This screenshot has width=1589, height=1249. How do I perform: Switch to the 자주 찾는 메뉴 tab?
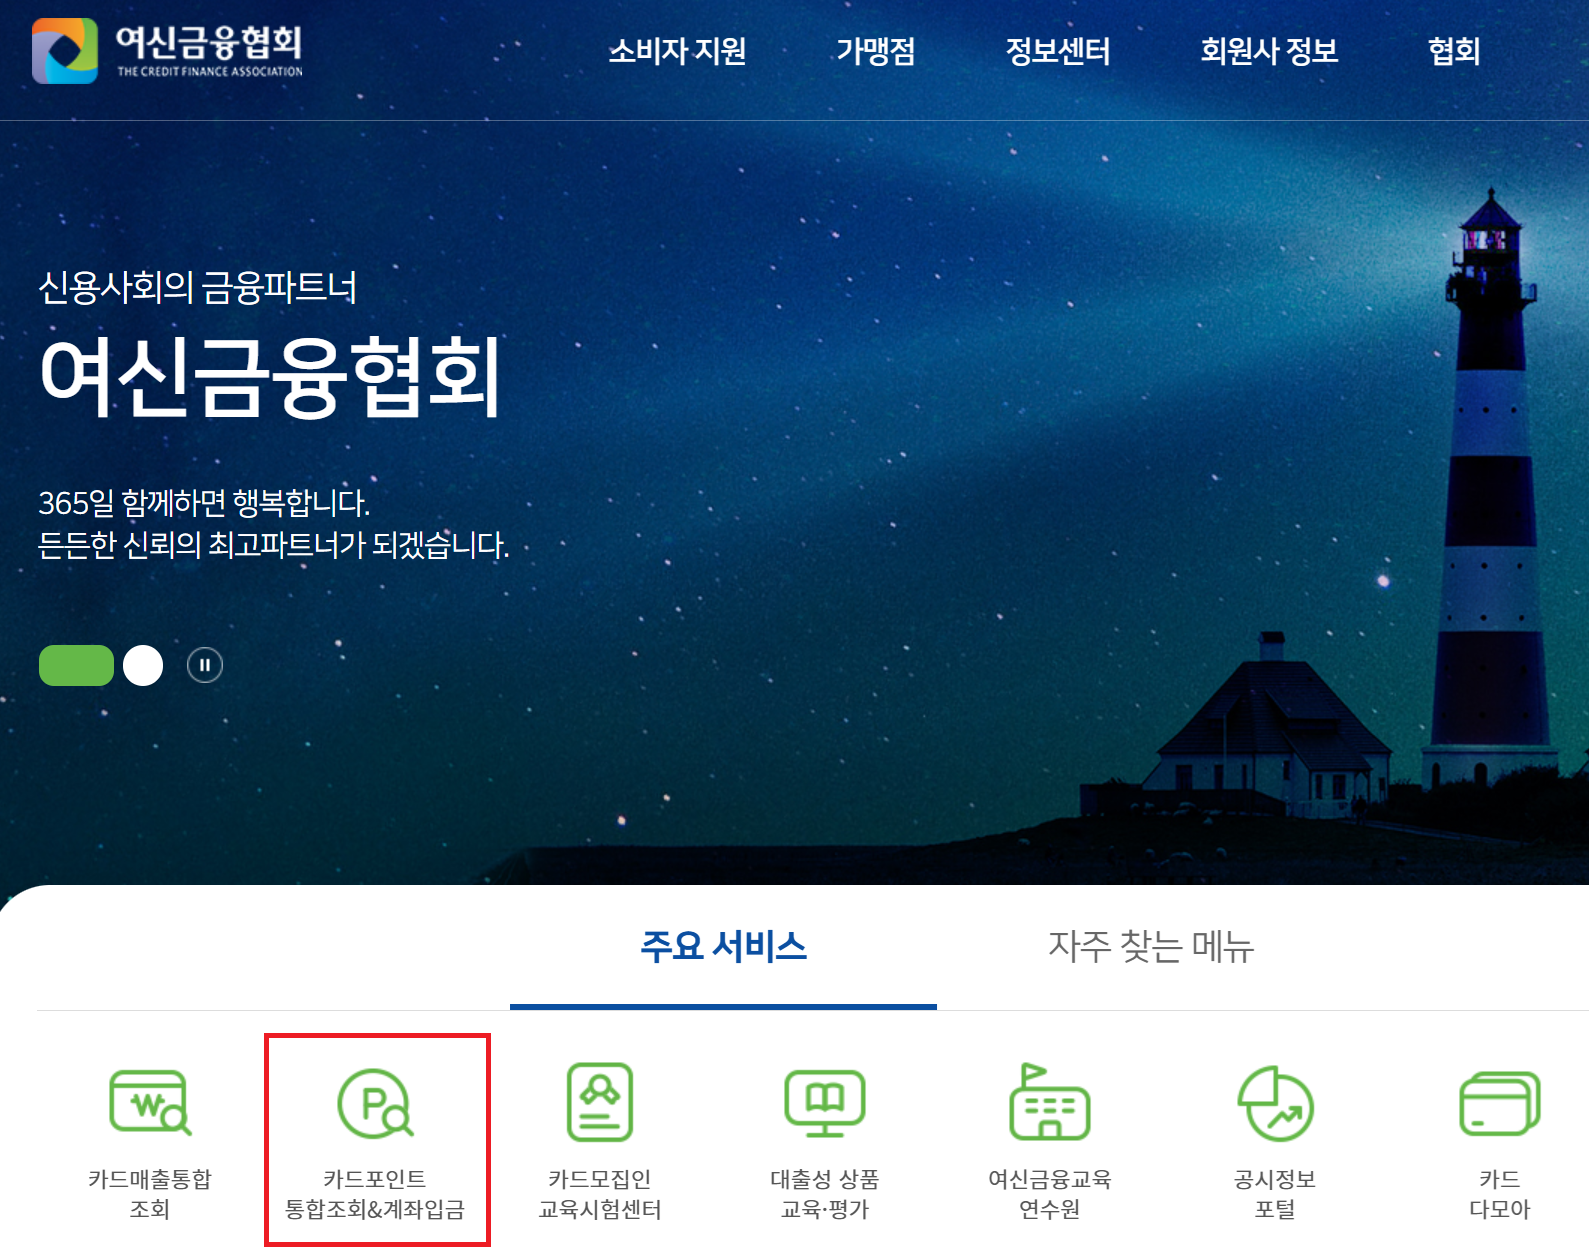(x=1151, y=947)
